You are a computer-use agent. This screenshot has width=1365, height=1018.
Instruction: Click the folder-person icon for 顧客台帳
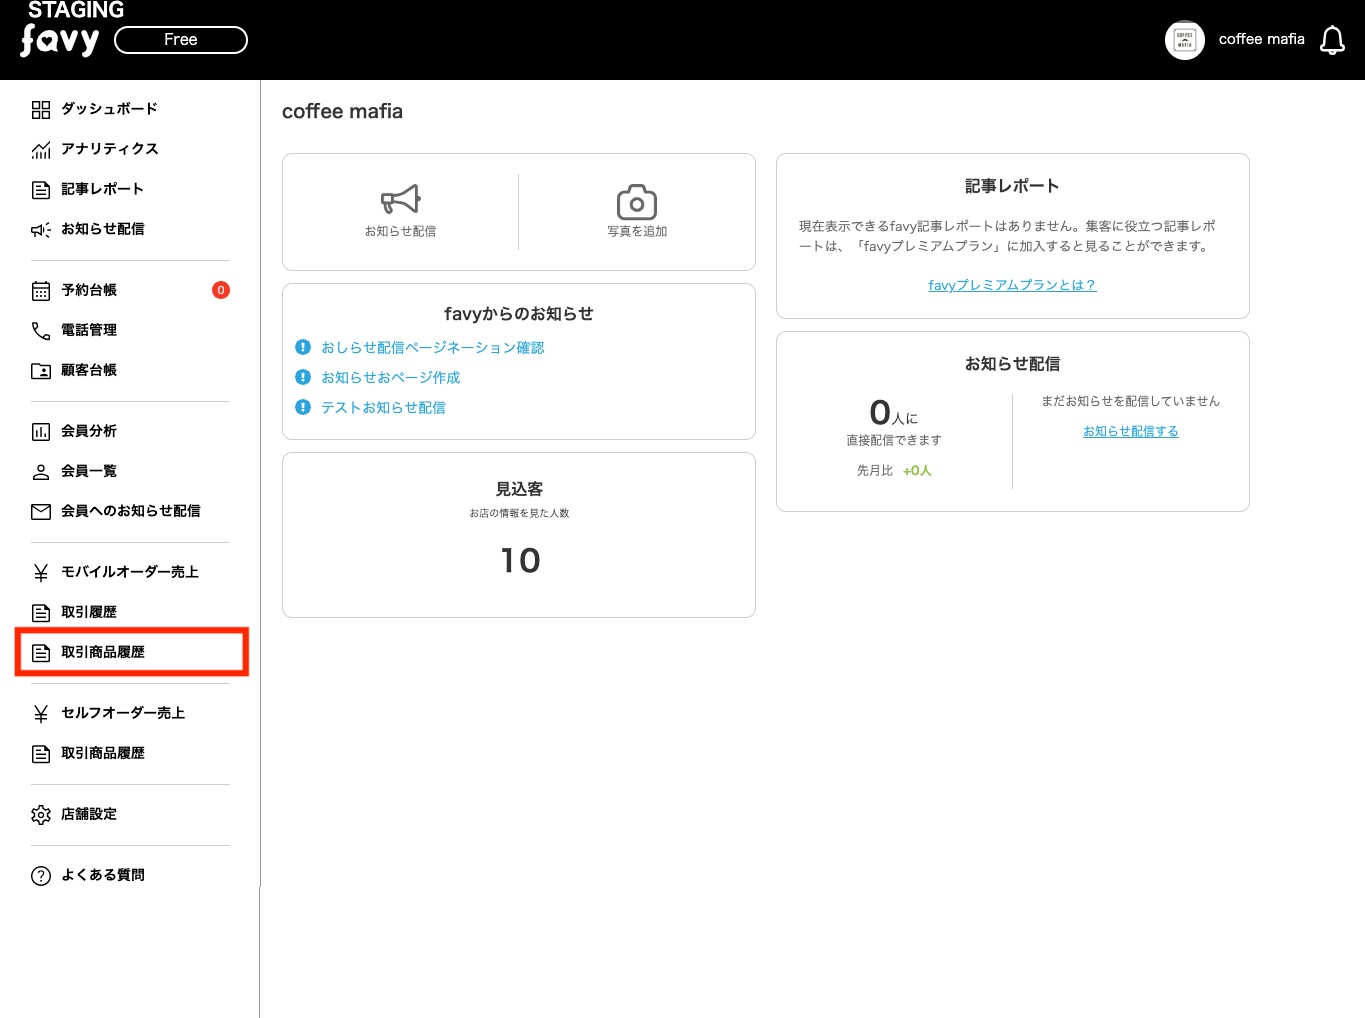[x=41, y=370]
